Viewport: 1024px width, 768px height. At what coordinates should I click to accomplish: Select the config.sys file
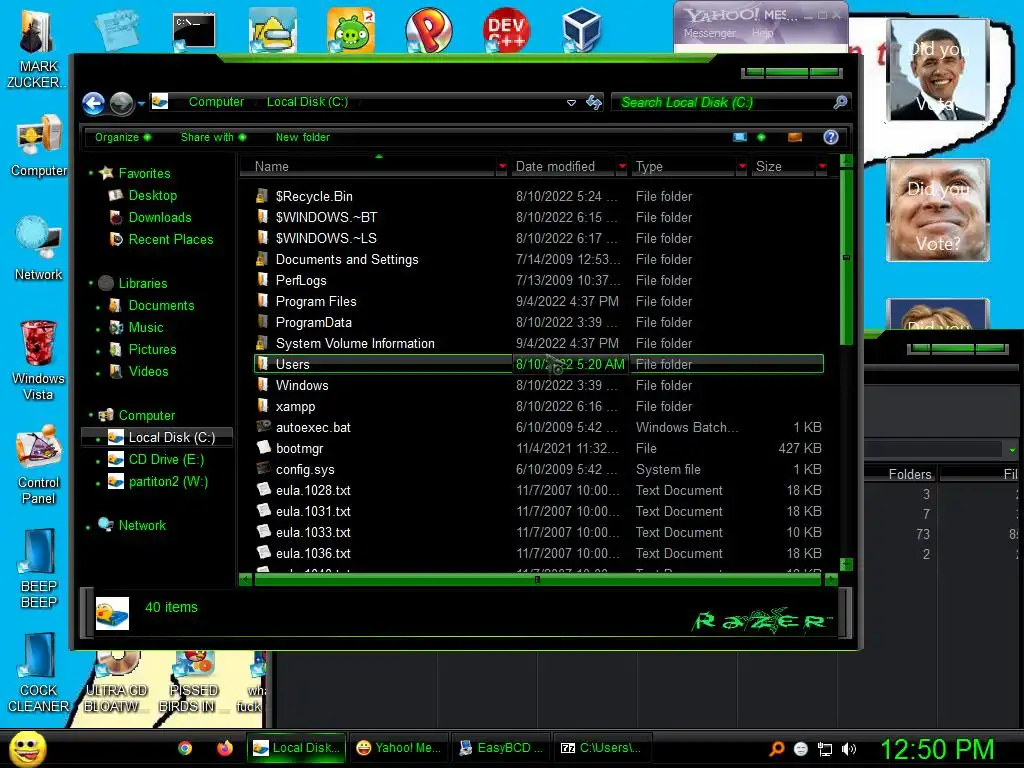click(305, 470)
